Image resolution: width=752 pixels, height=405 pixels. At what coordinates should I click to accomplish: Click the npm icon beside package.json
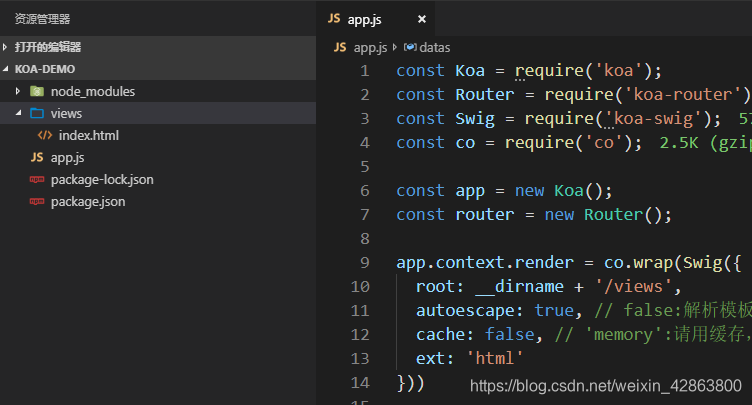[37, 202]
